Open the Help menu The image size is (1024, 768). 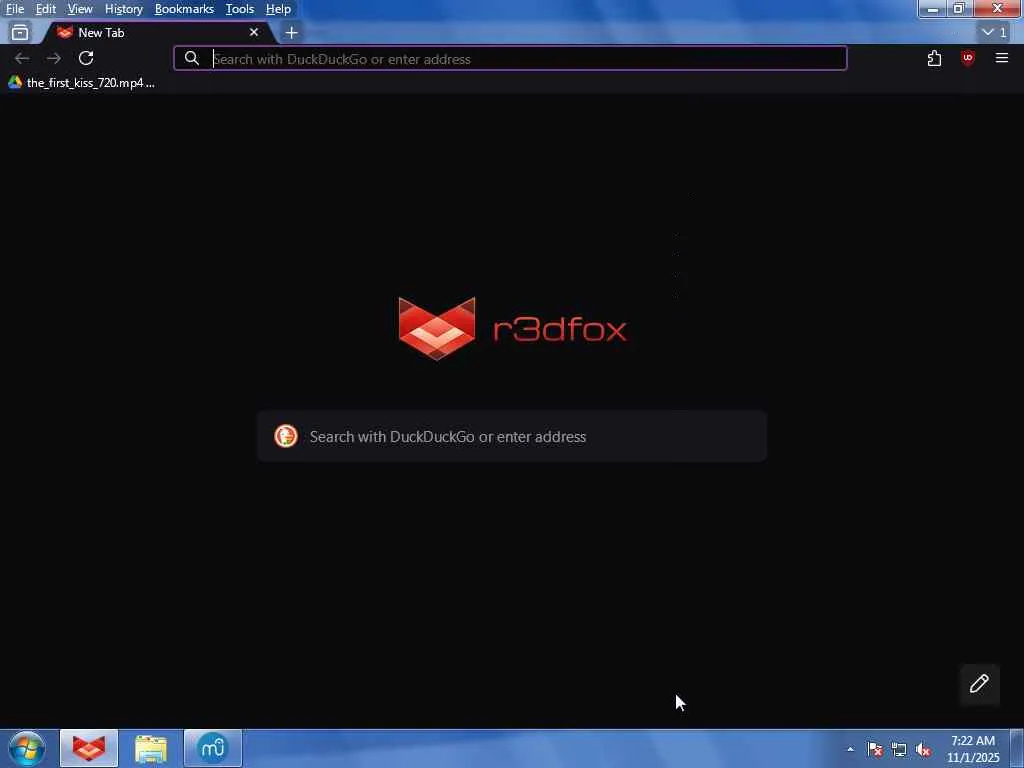(x=278, y=9)
